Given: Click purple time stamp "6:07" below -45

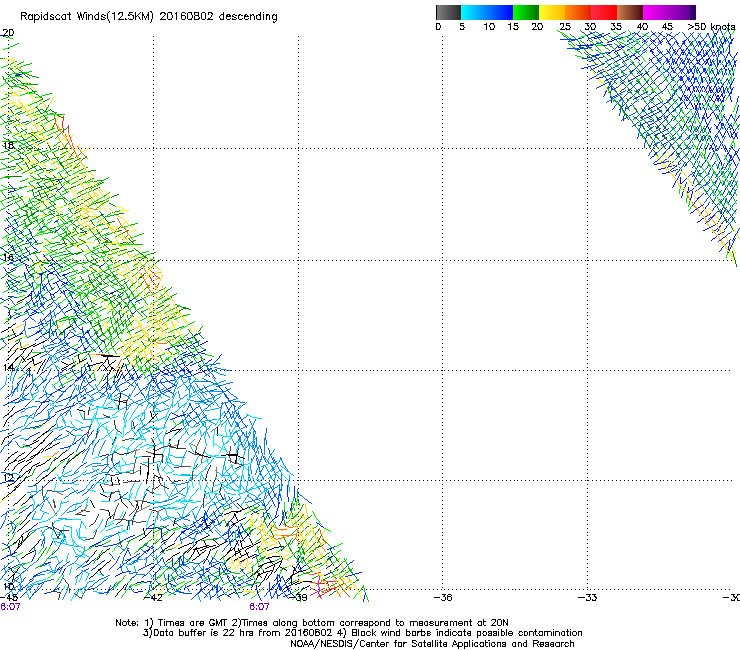Looking at the screenshot, I should coord(10,607).
